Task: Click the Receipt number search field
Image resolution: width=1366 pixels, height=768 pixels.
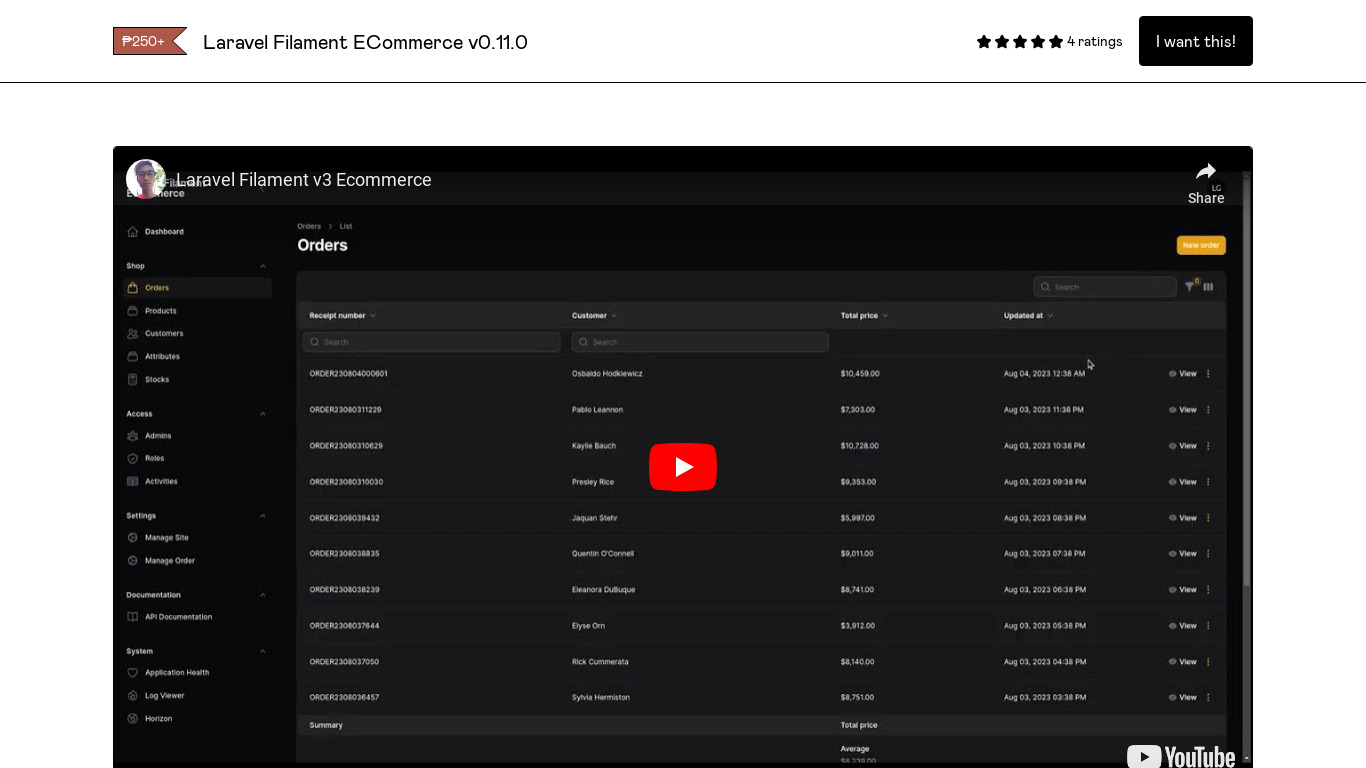Action: pos(432,342)
